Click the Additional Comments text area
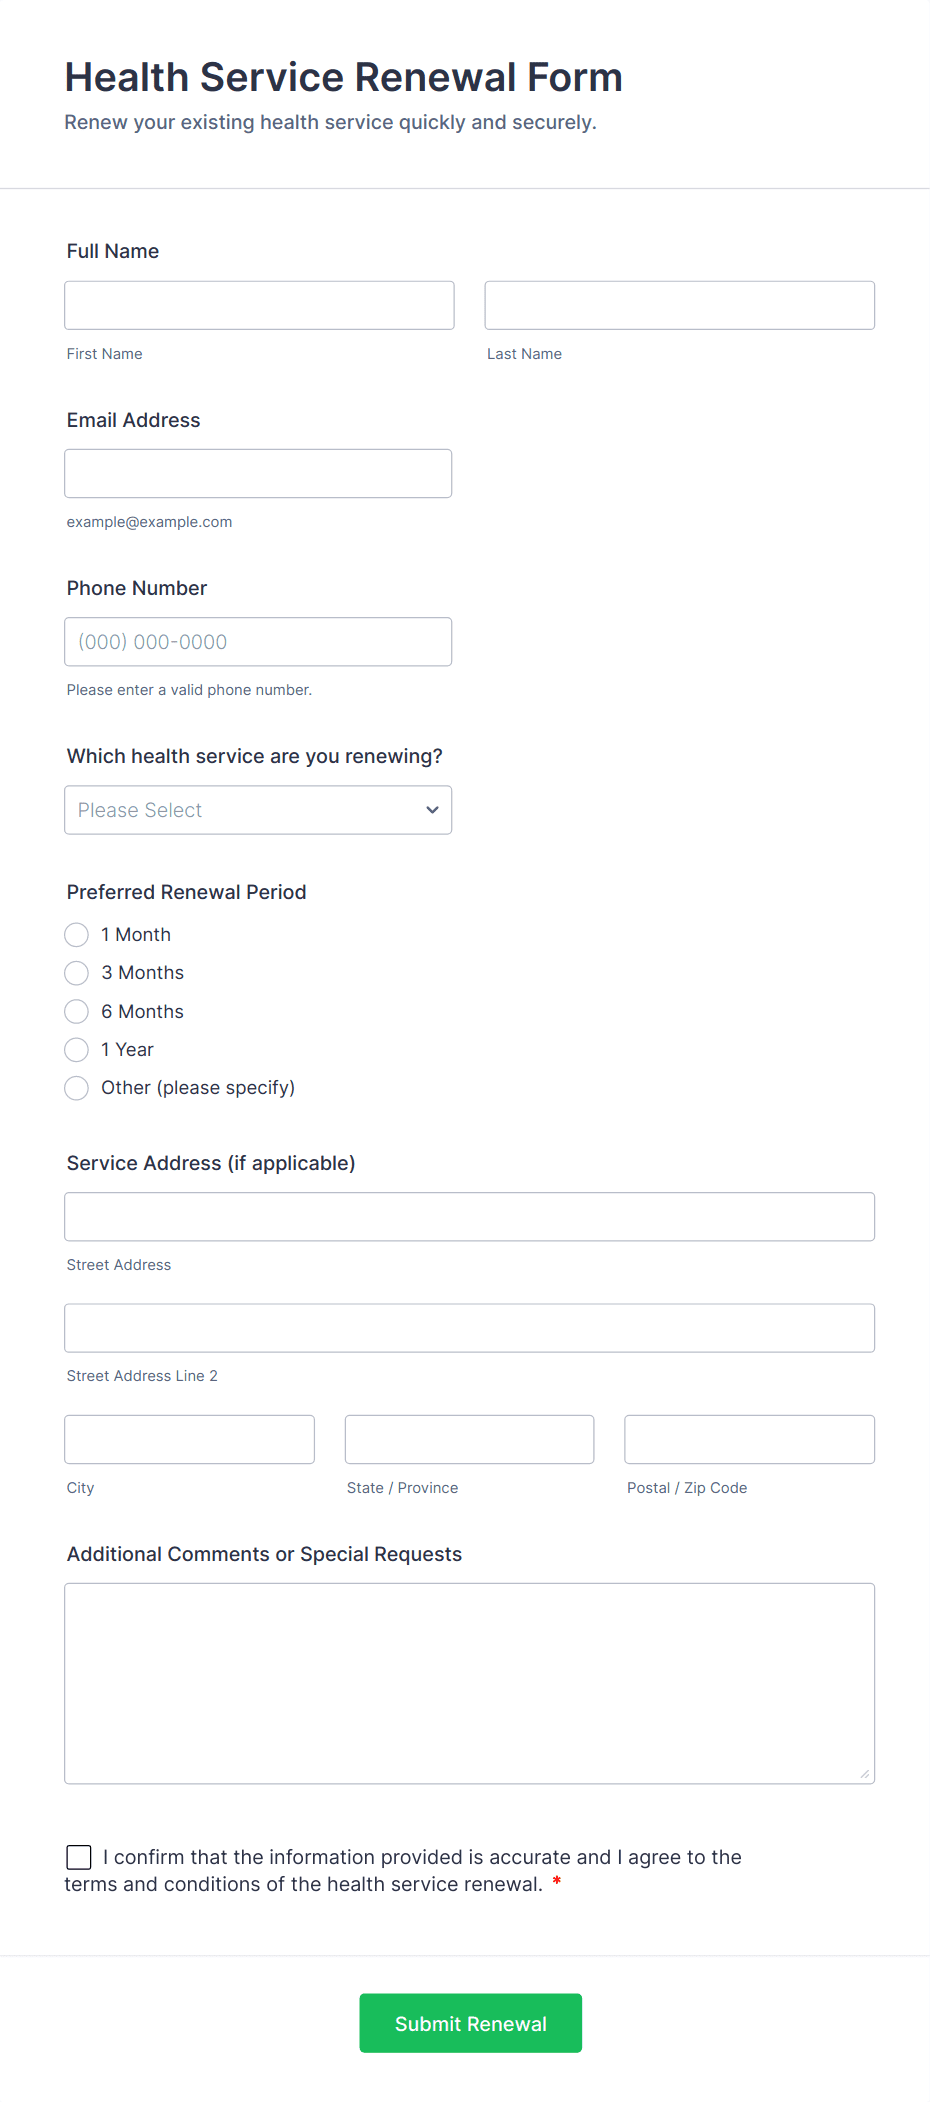Viewport: 930px width, 2102px height. click(x=469, y=1683)
